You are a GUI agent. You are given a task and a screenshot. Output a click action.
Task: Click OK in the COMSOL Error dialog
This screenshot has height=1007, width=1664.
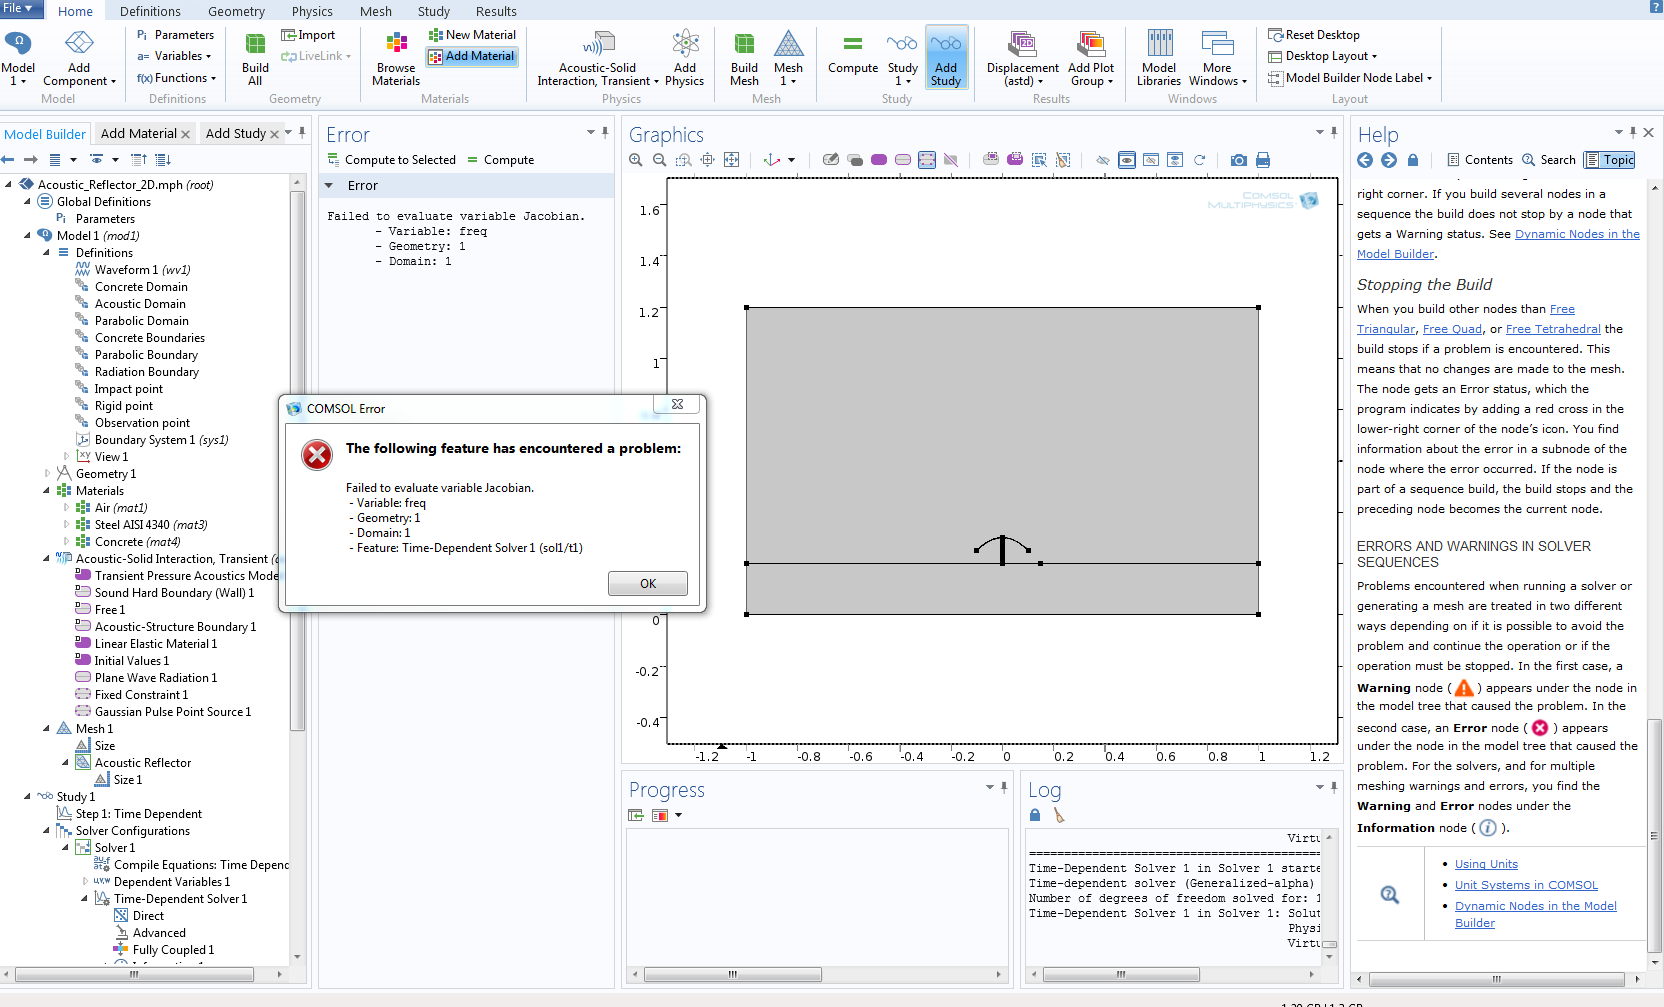click(647, 584)
